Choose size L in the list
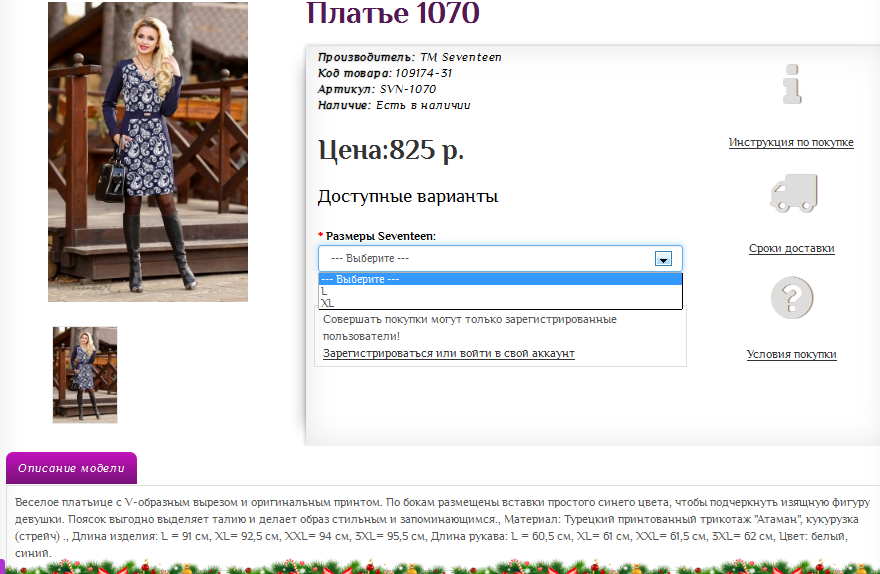This screenshot has height=574, width=880. 500,291
